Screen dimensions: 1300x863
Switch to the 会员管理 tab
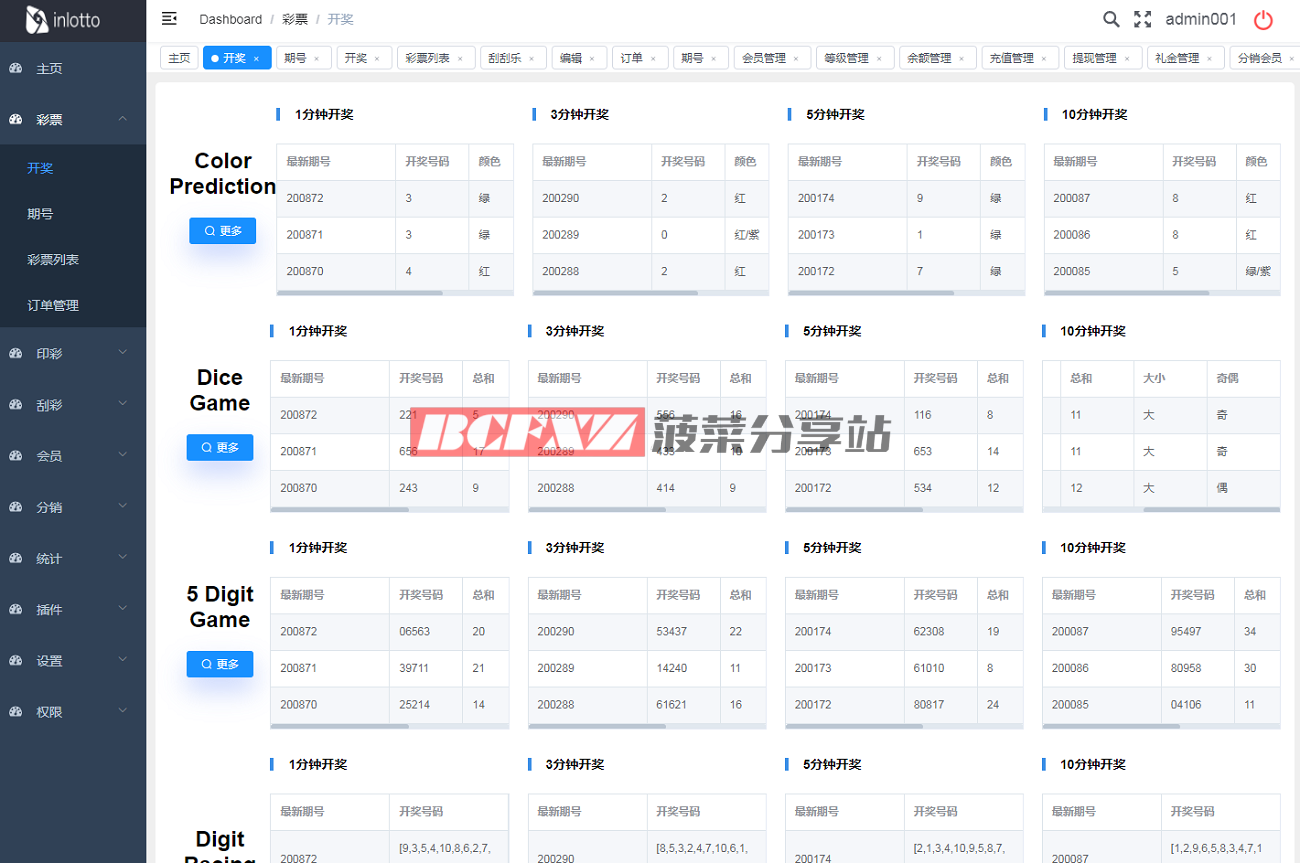[763, 58]
